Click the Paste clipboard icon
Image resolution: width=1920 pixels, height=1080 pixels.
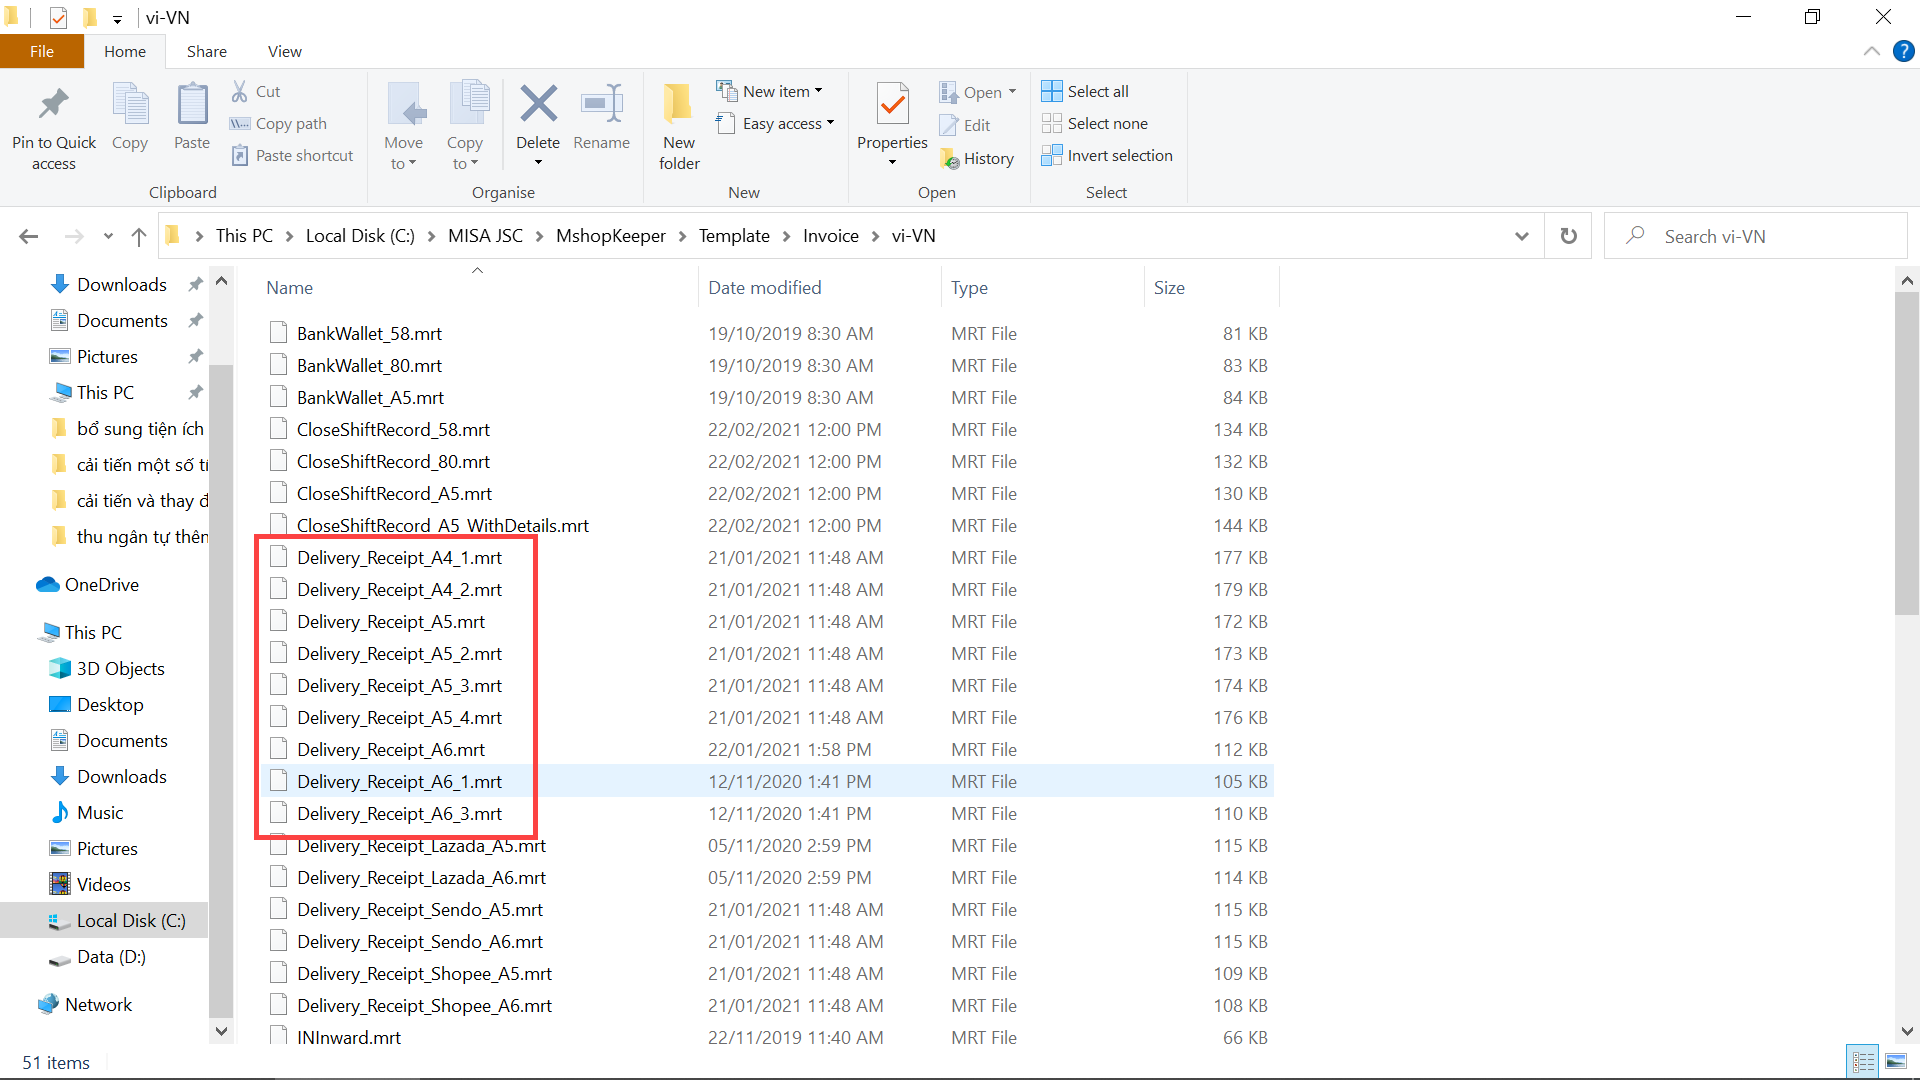192,105
